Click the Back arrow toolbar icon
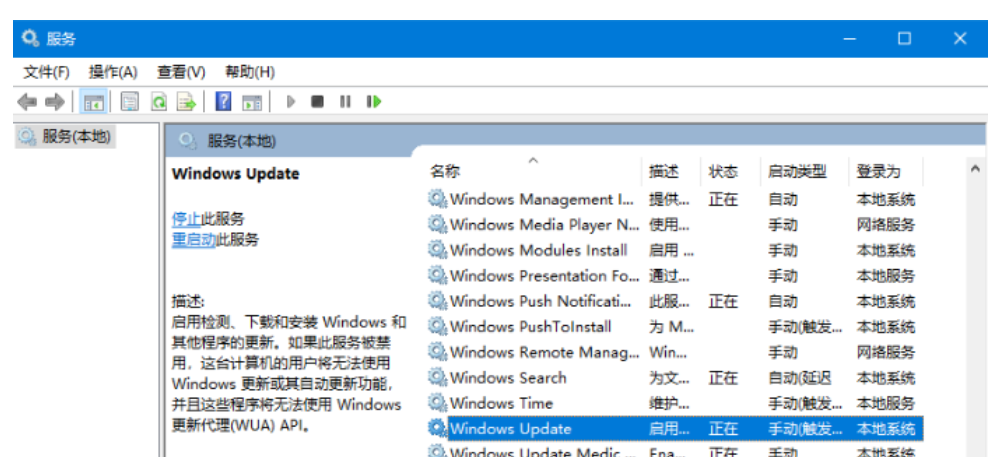1006x457 pixels. [x=27, y=101]
